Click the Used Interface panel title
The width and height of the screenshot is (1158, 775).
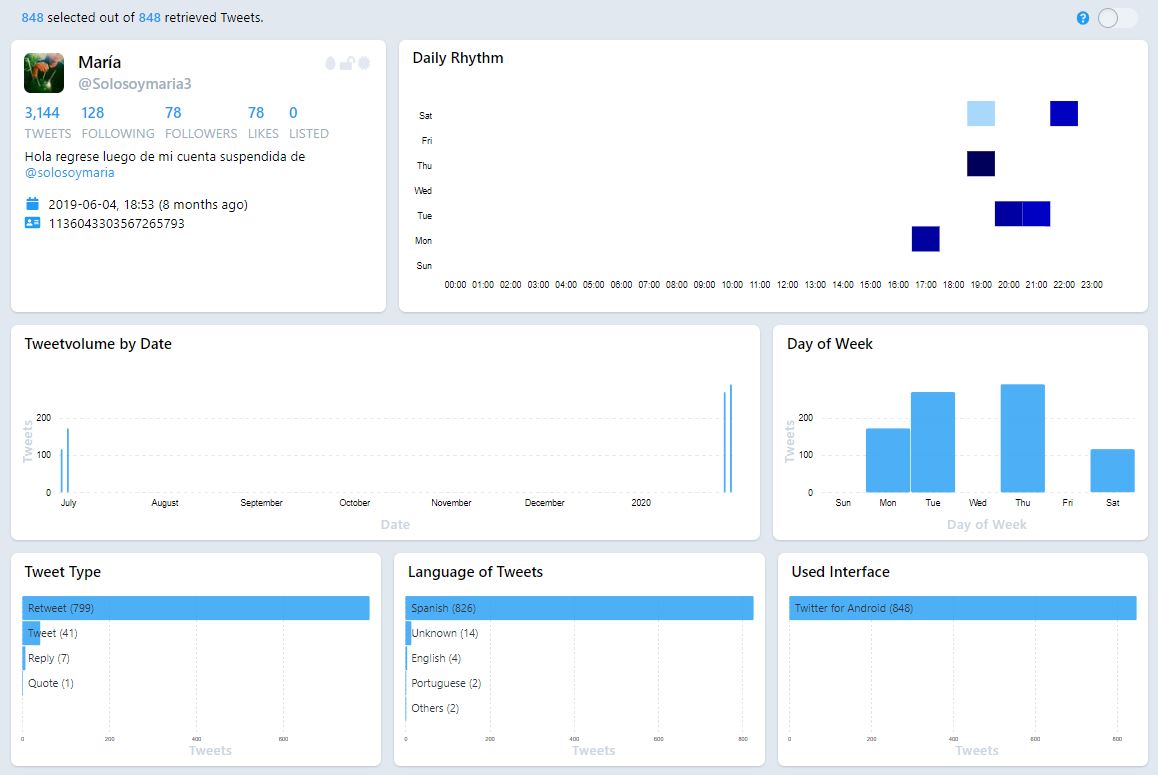(x=840, y=572)
